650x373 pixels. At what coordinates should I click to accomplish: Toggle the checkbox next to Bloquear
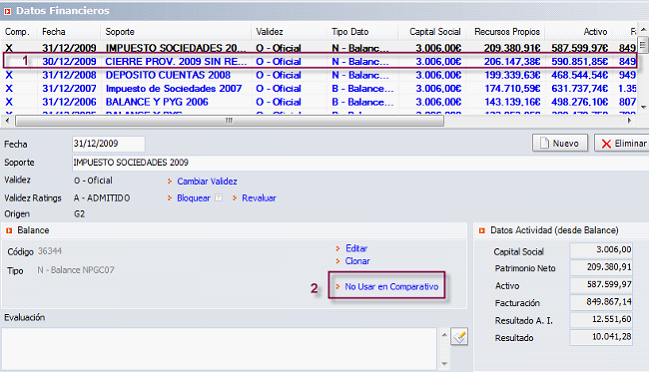218,198
